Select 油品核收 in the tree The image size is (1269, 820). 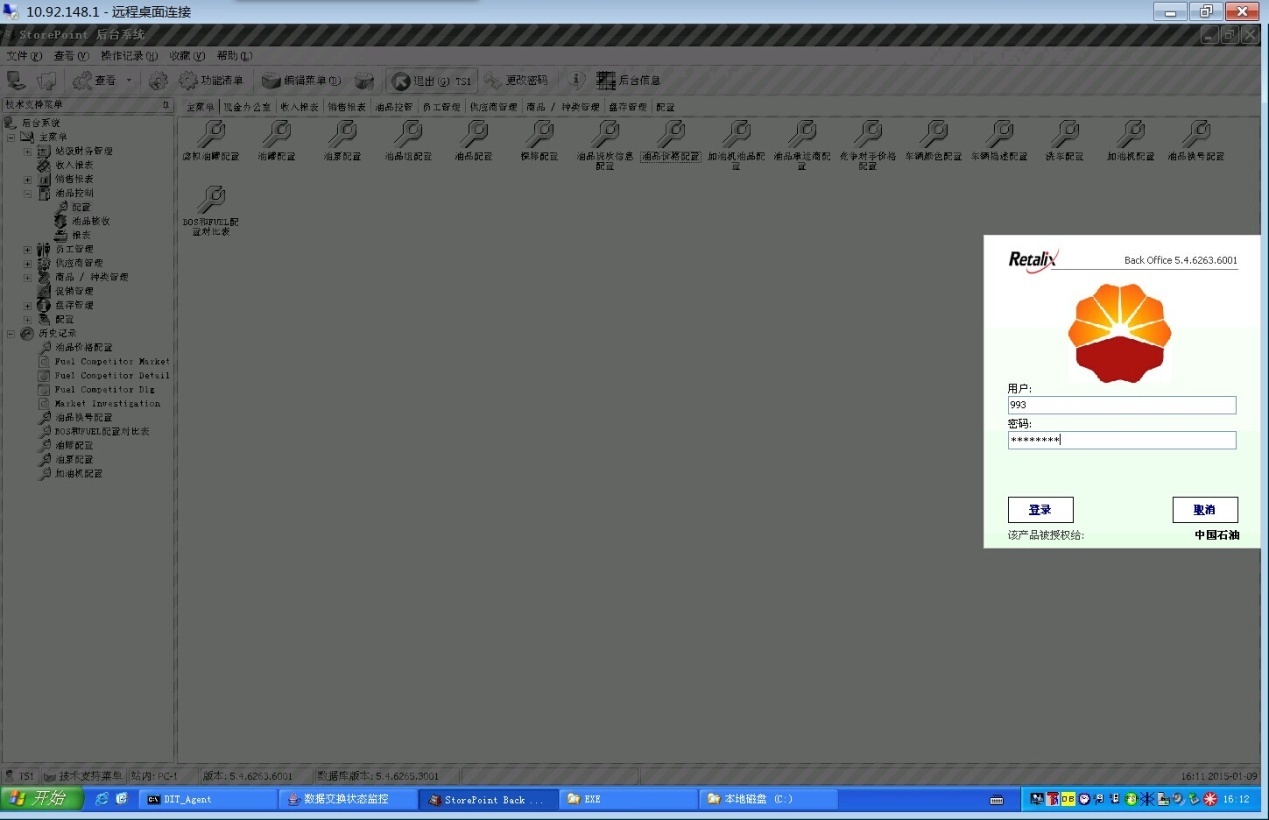coord(90,221)
